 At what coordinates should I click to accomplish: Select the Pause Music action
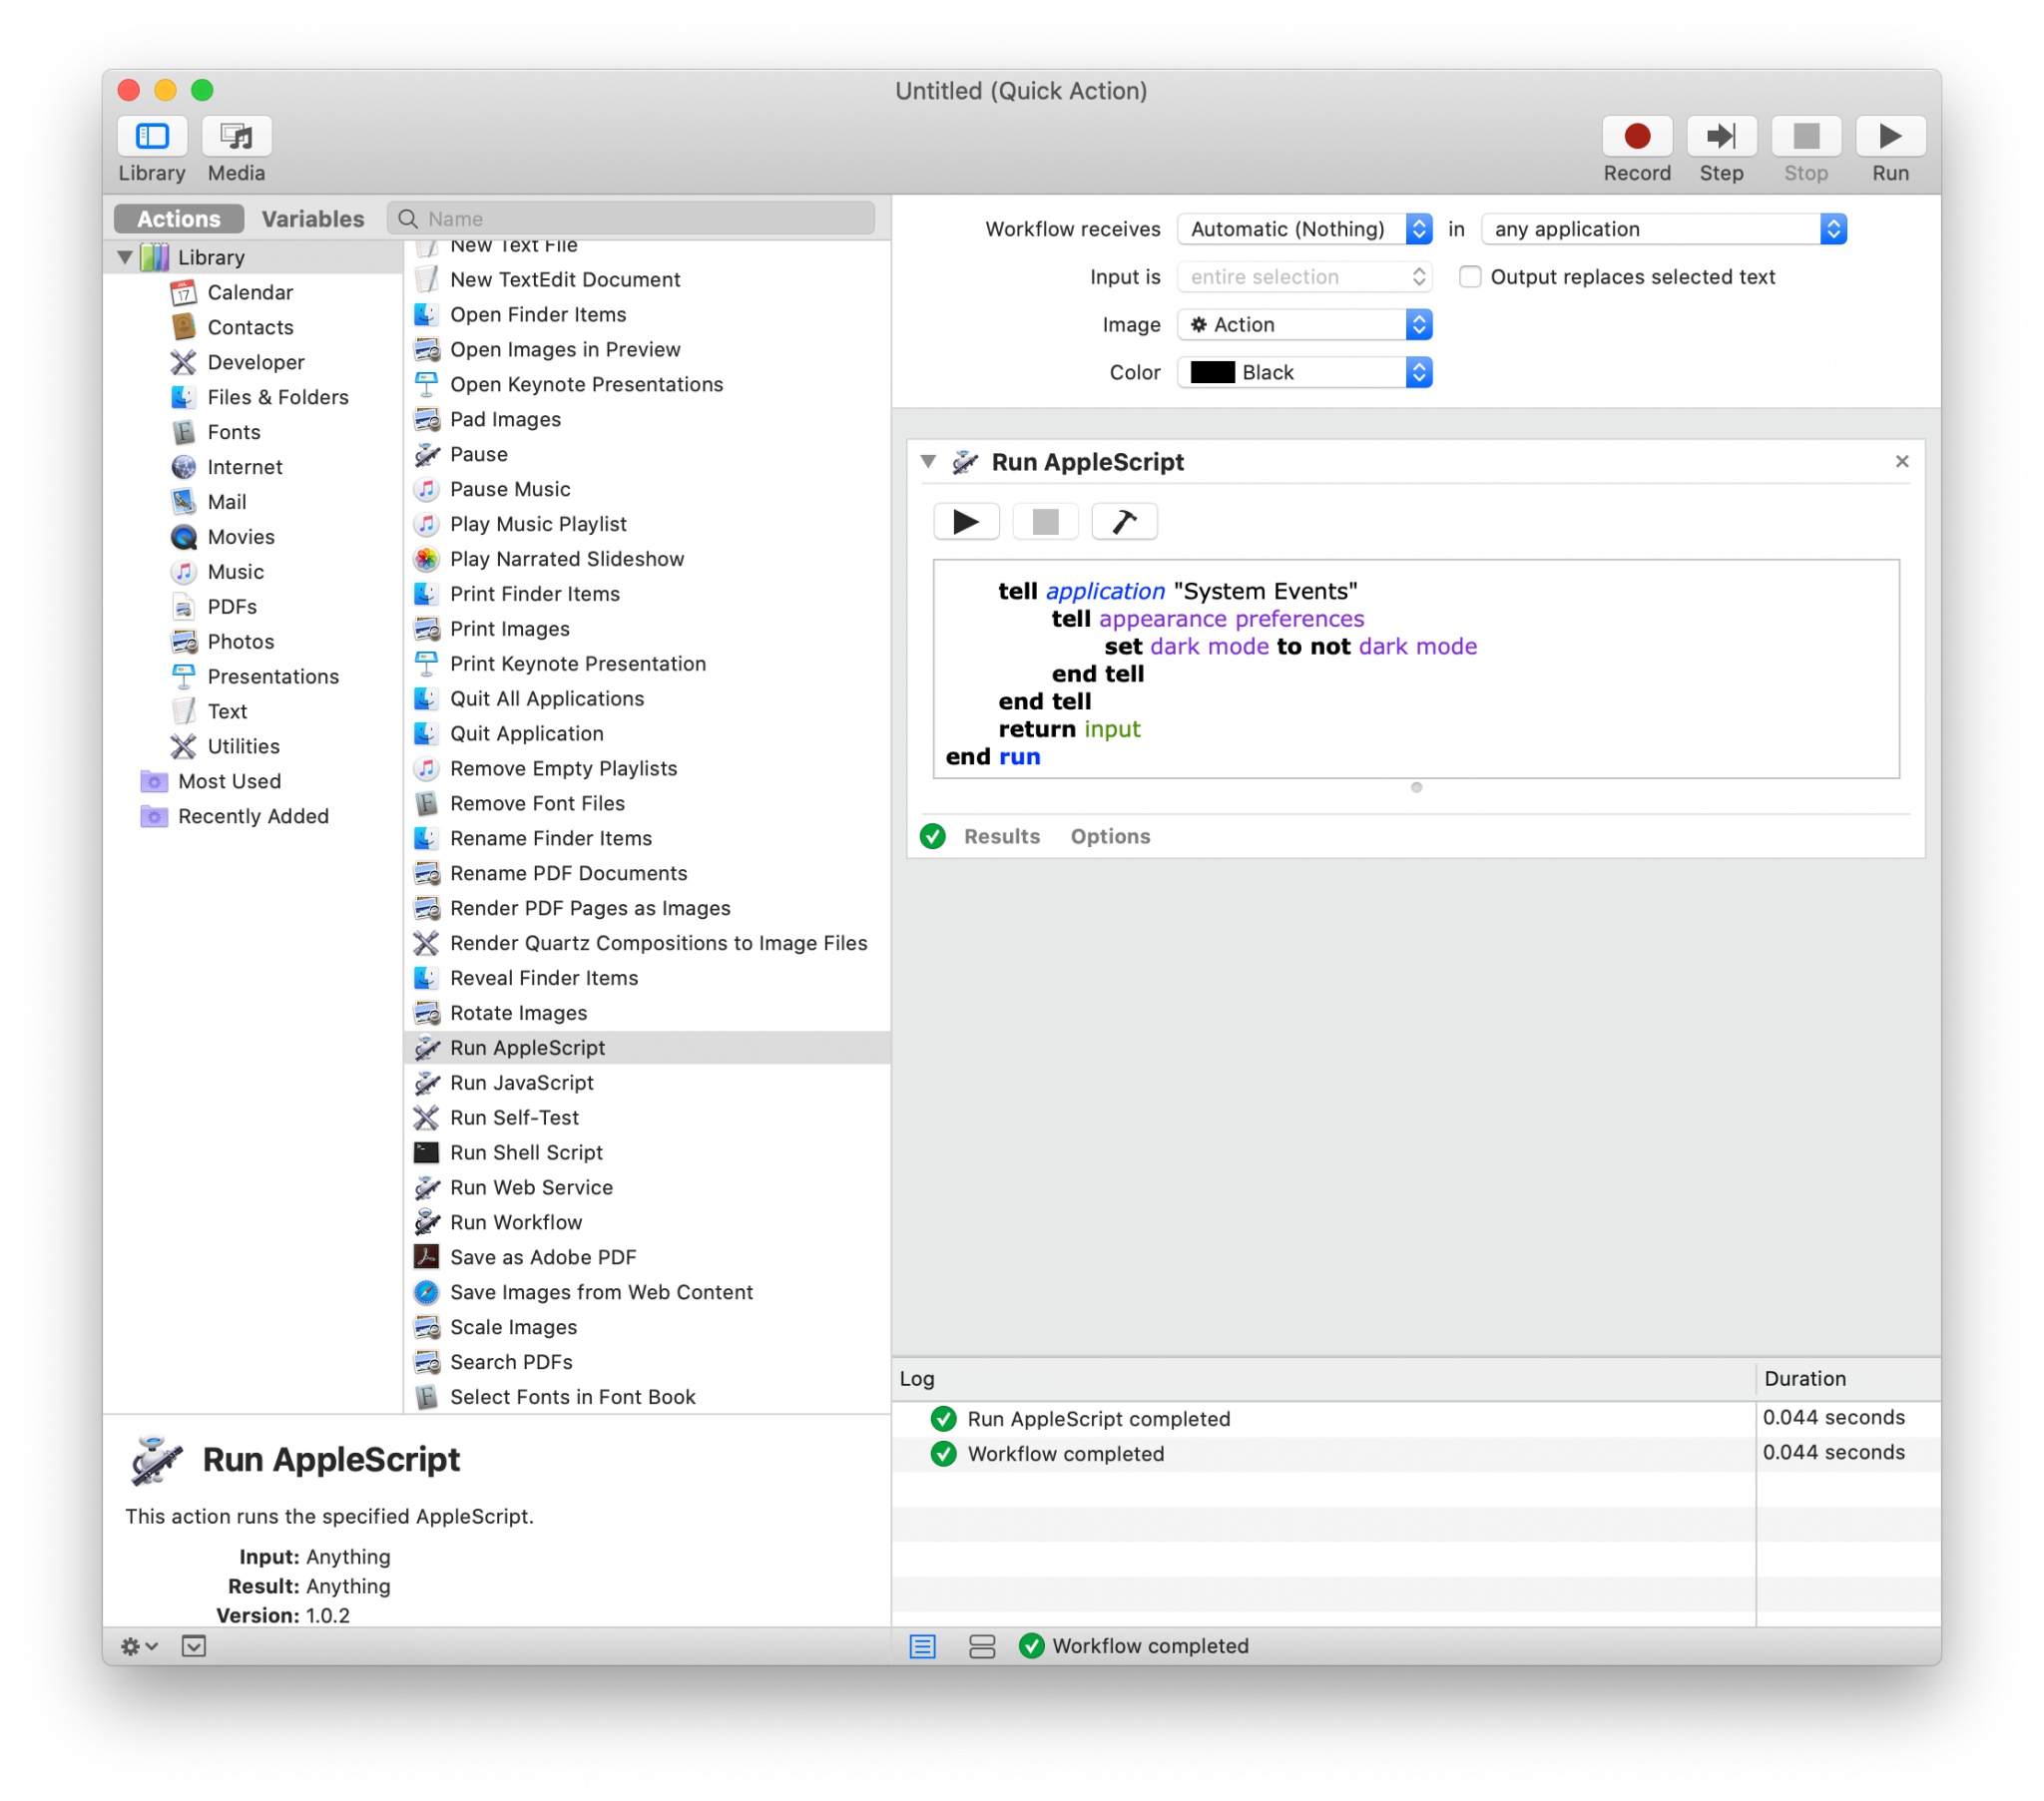click(647, 489)
